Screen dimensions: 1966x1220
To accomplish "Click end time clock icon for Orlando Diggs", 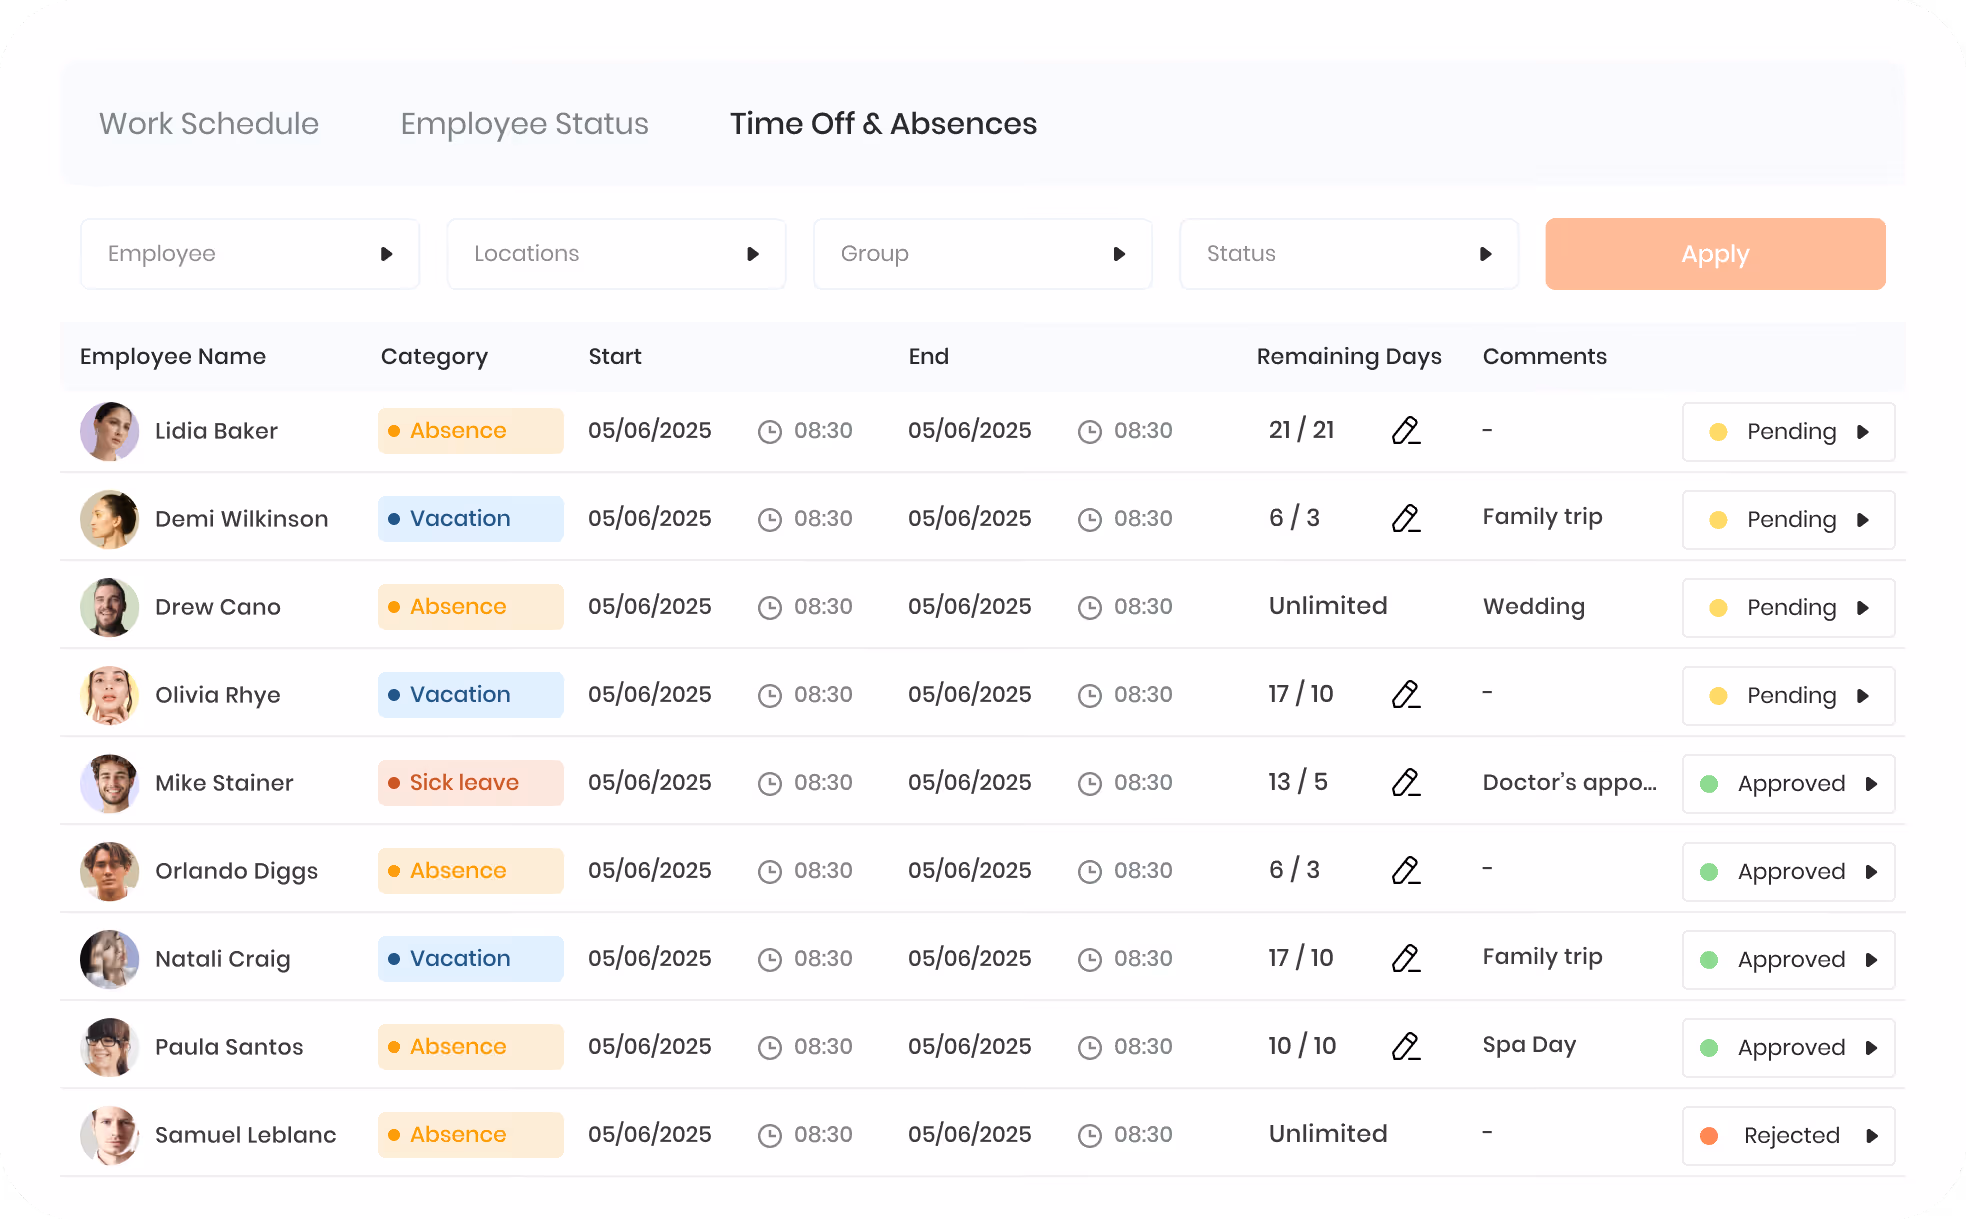I will [1090, 872].
